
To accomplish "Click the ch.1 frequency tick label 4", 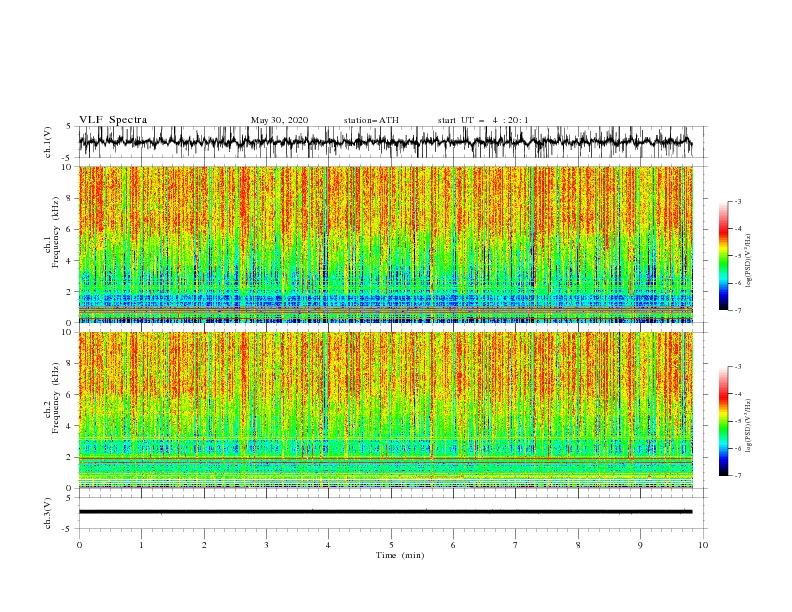I will (70, 261).
